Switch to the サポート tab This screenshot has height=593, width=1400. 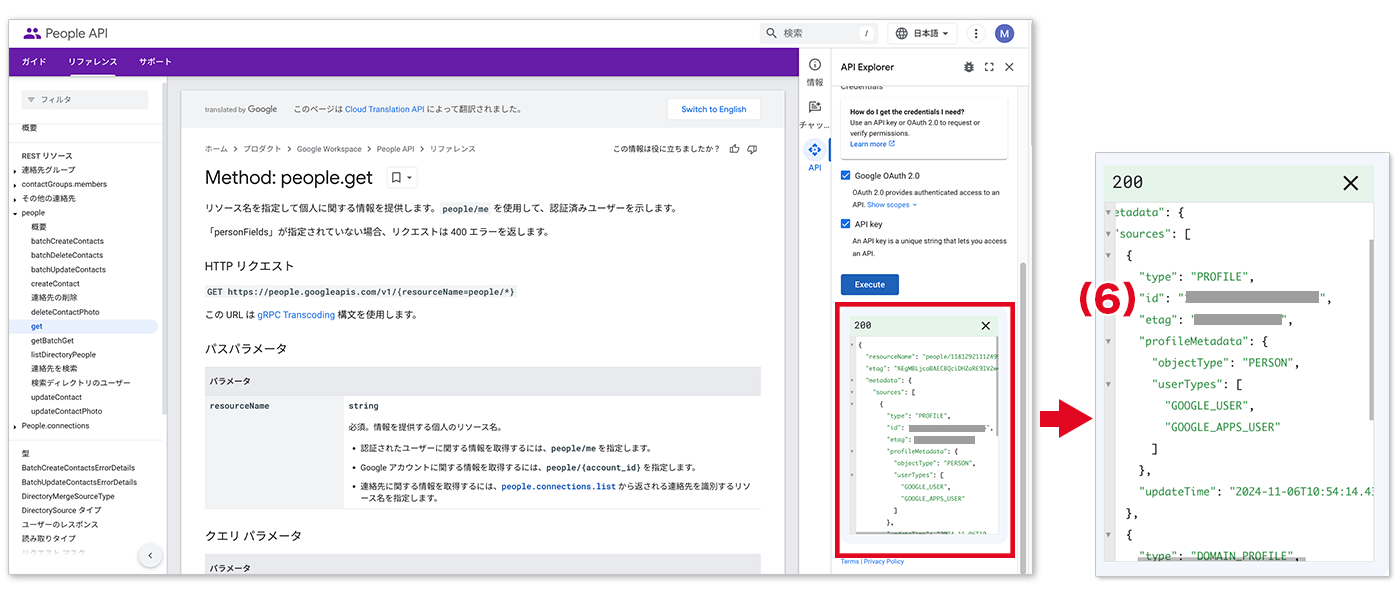pos(155,62)
